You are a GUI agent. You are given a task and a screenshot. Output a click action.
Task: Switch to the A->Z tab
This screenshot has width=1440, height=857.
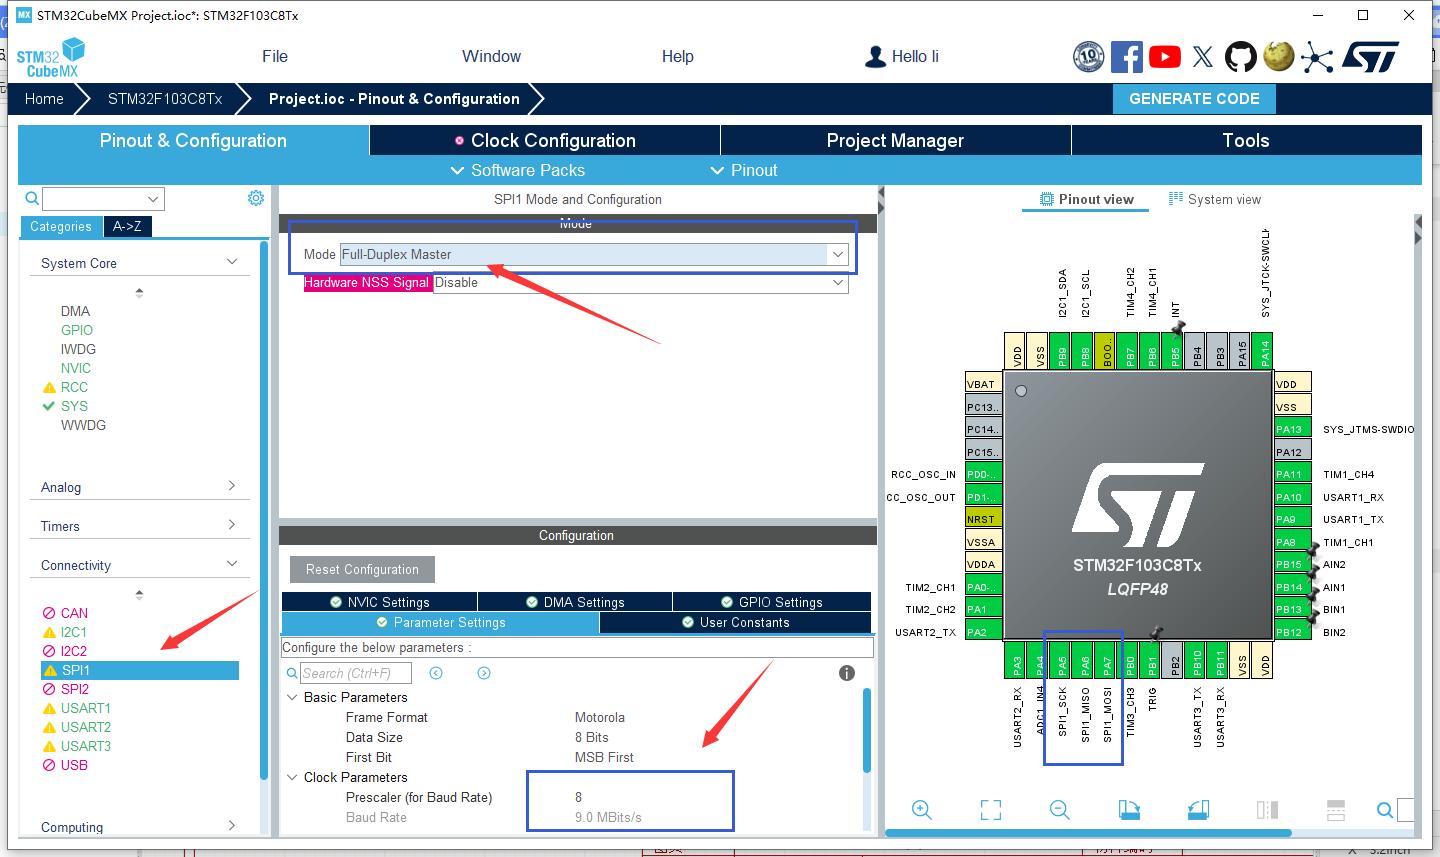127,227
